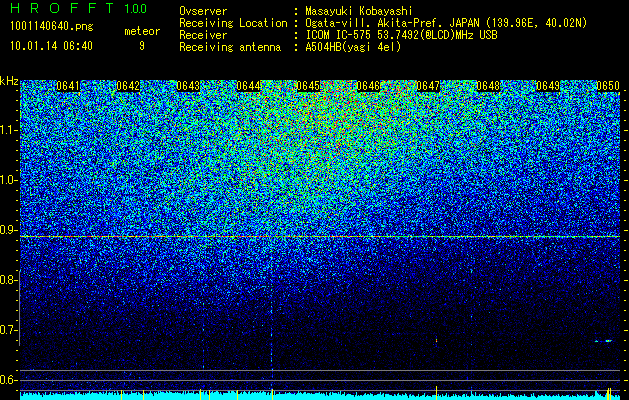This screenshot has width=629, height=400.
Task: Click location text Ogata-vill. Akita-Pref. JAPAN
Action: [392, 23]
